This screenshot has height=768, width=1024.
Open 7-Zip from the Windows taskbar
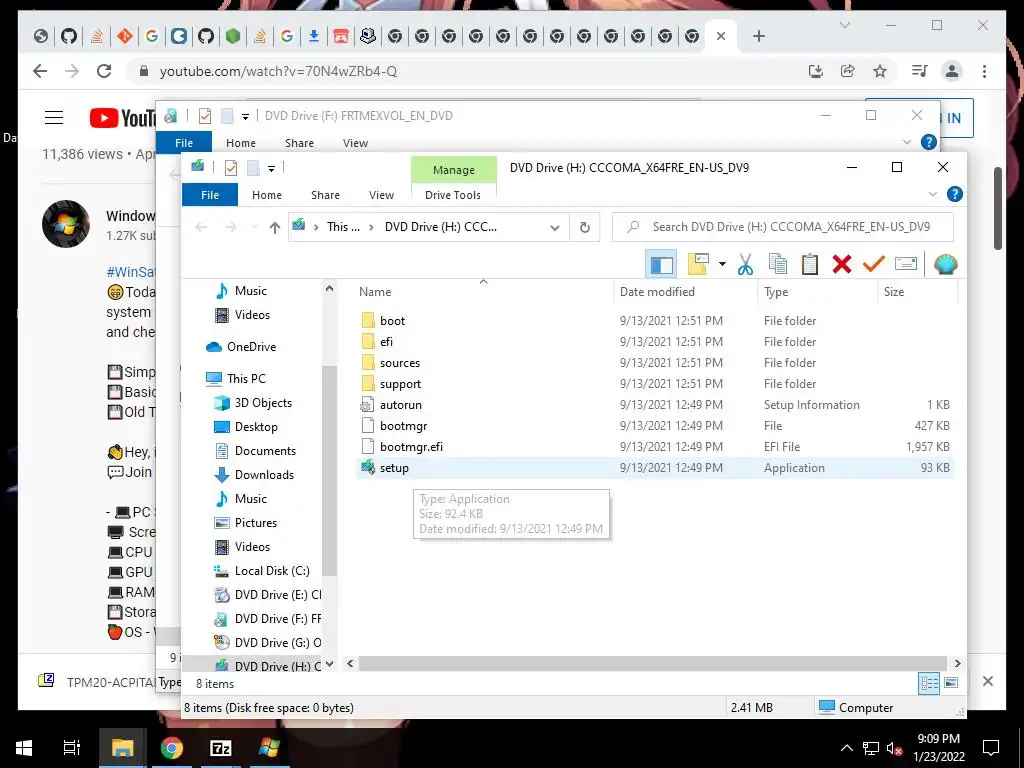coord(220,748)
